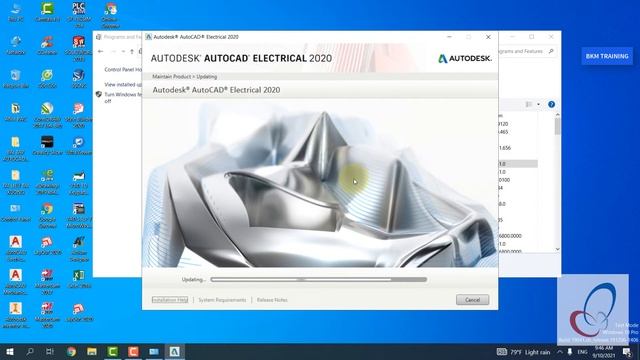The width and height of the screenshot is (640, 360).
Task: Open the green balloon CorelDRAW desktop shortcut
Action: 47,115
